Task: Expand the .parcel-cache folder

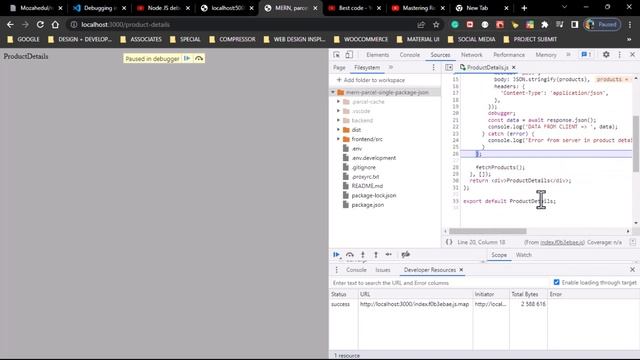Action: pyautogui.click(x=338, y=102)
